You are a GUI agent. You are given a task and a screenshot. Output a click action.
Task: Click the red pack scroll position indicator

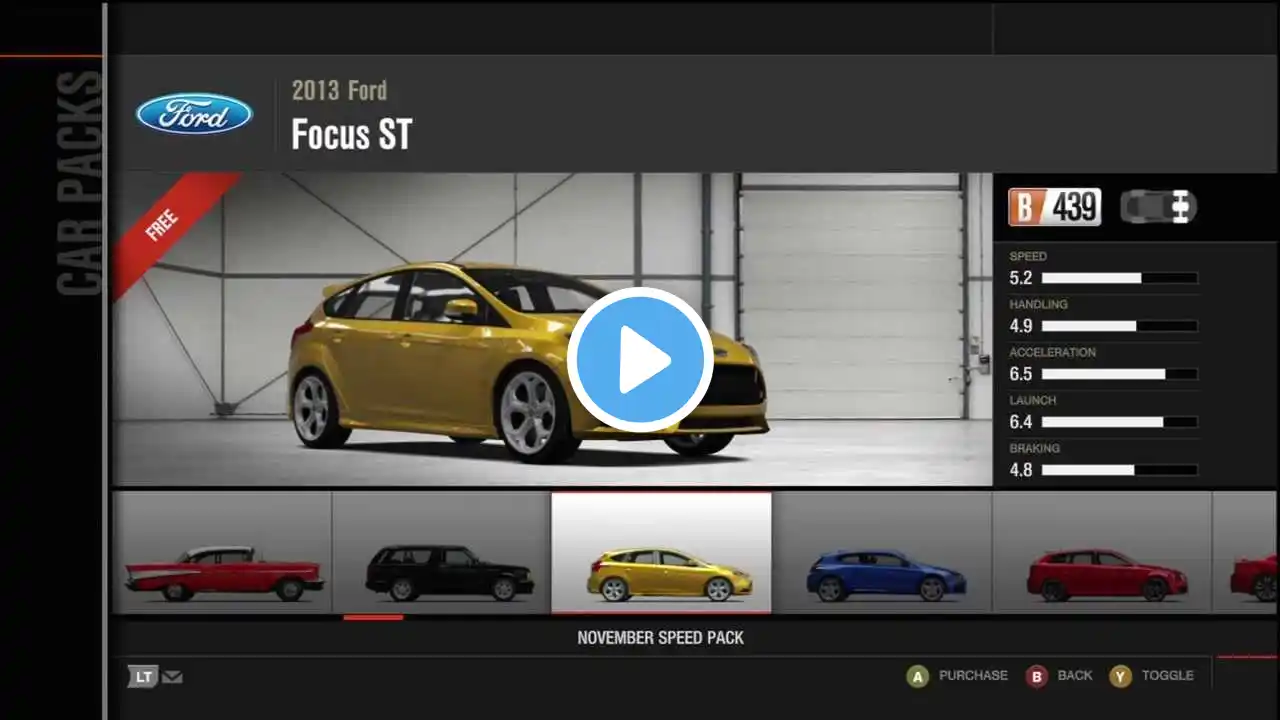click(x=373, y=618)
